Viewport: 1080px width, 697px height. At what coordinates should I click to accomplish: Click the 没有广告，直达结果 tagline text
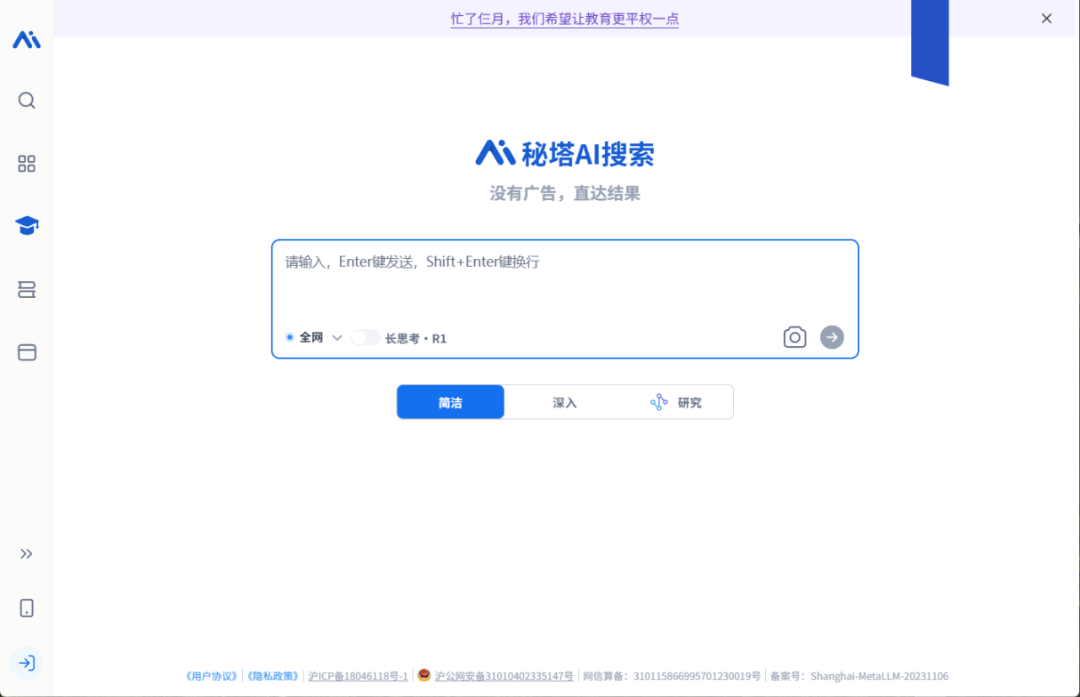565,194
